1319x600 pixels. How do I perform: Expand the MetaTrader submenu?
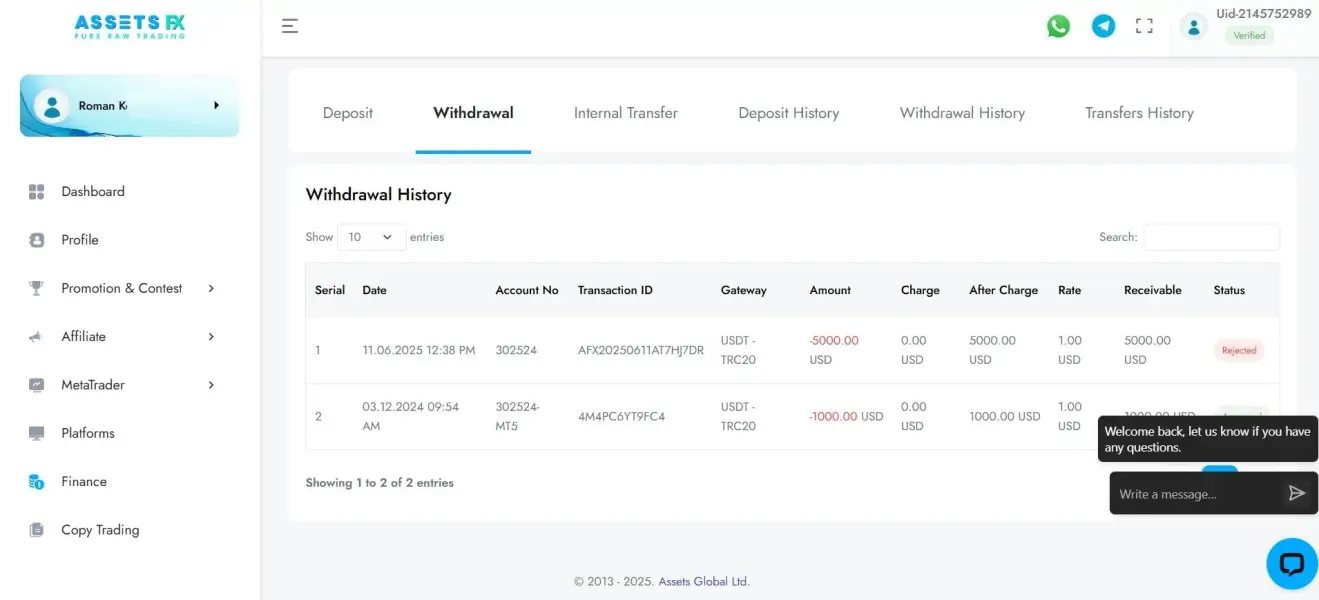click(x=211, y=385)
